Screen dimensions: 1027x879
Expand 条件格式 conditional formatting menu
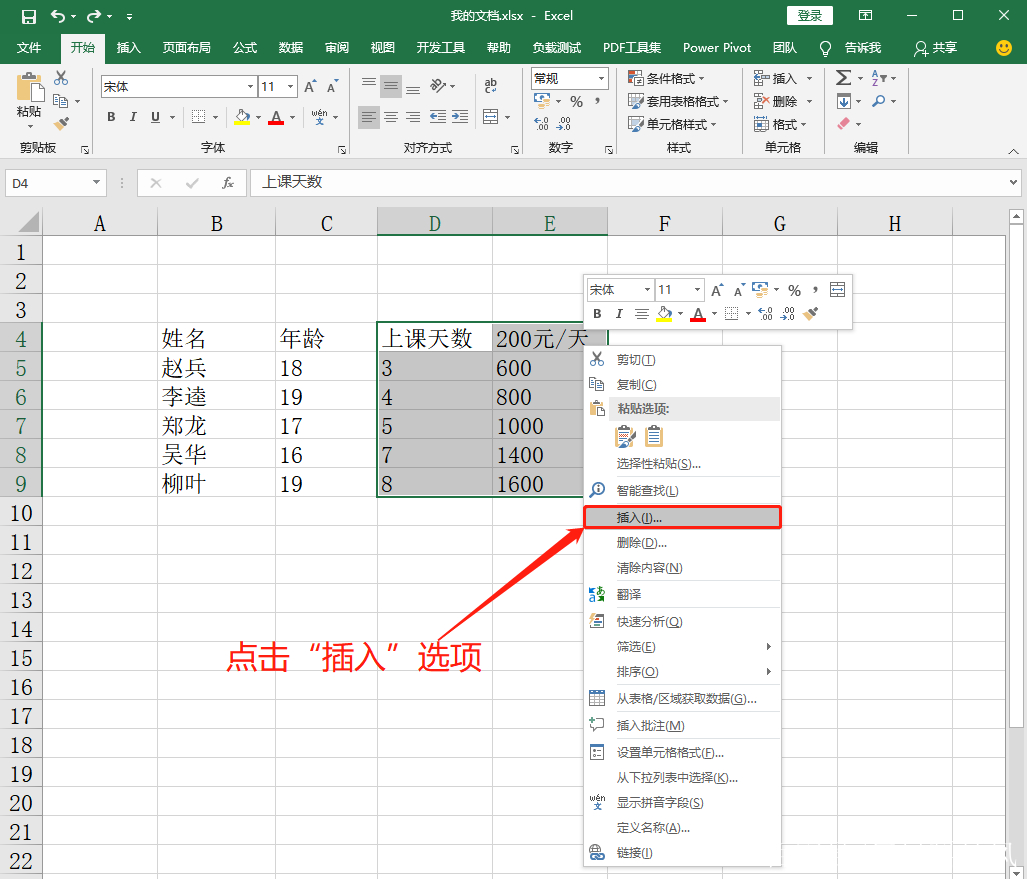[666, 79]
